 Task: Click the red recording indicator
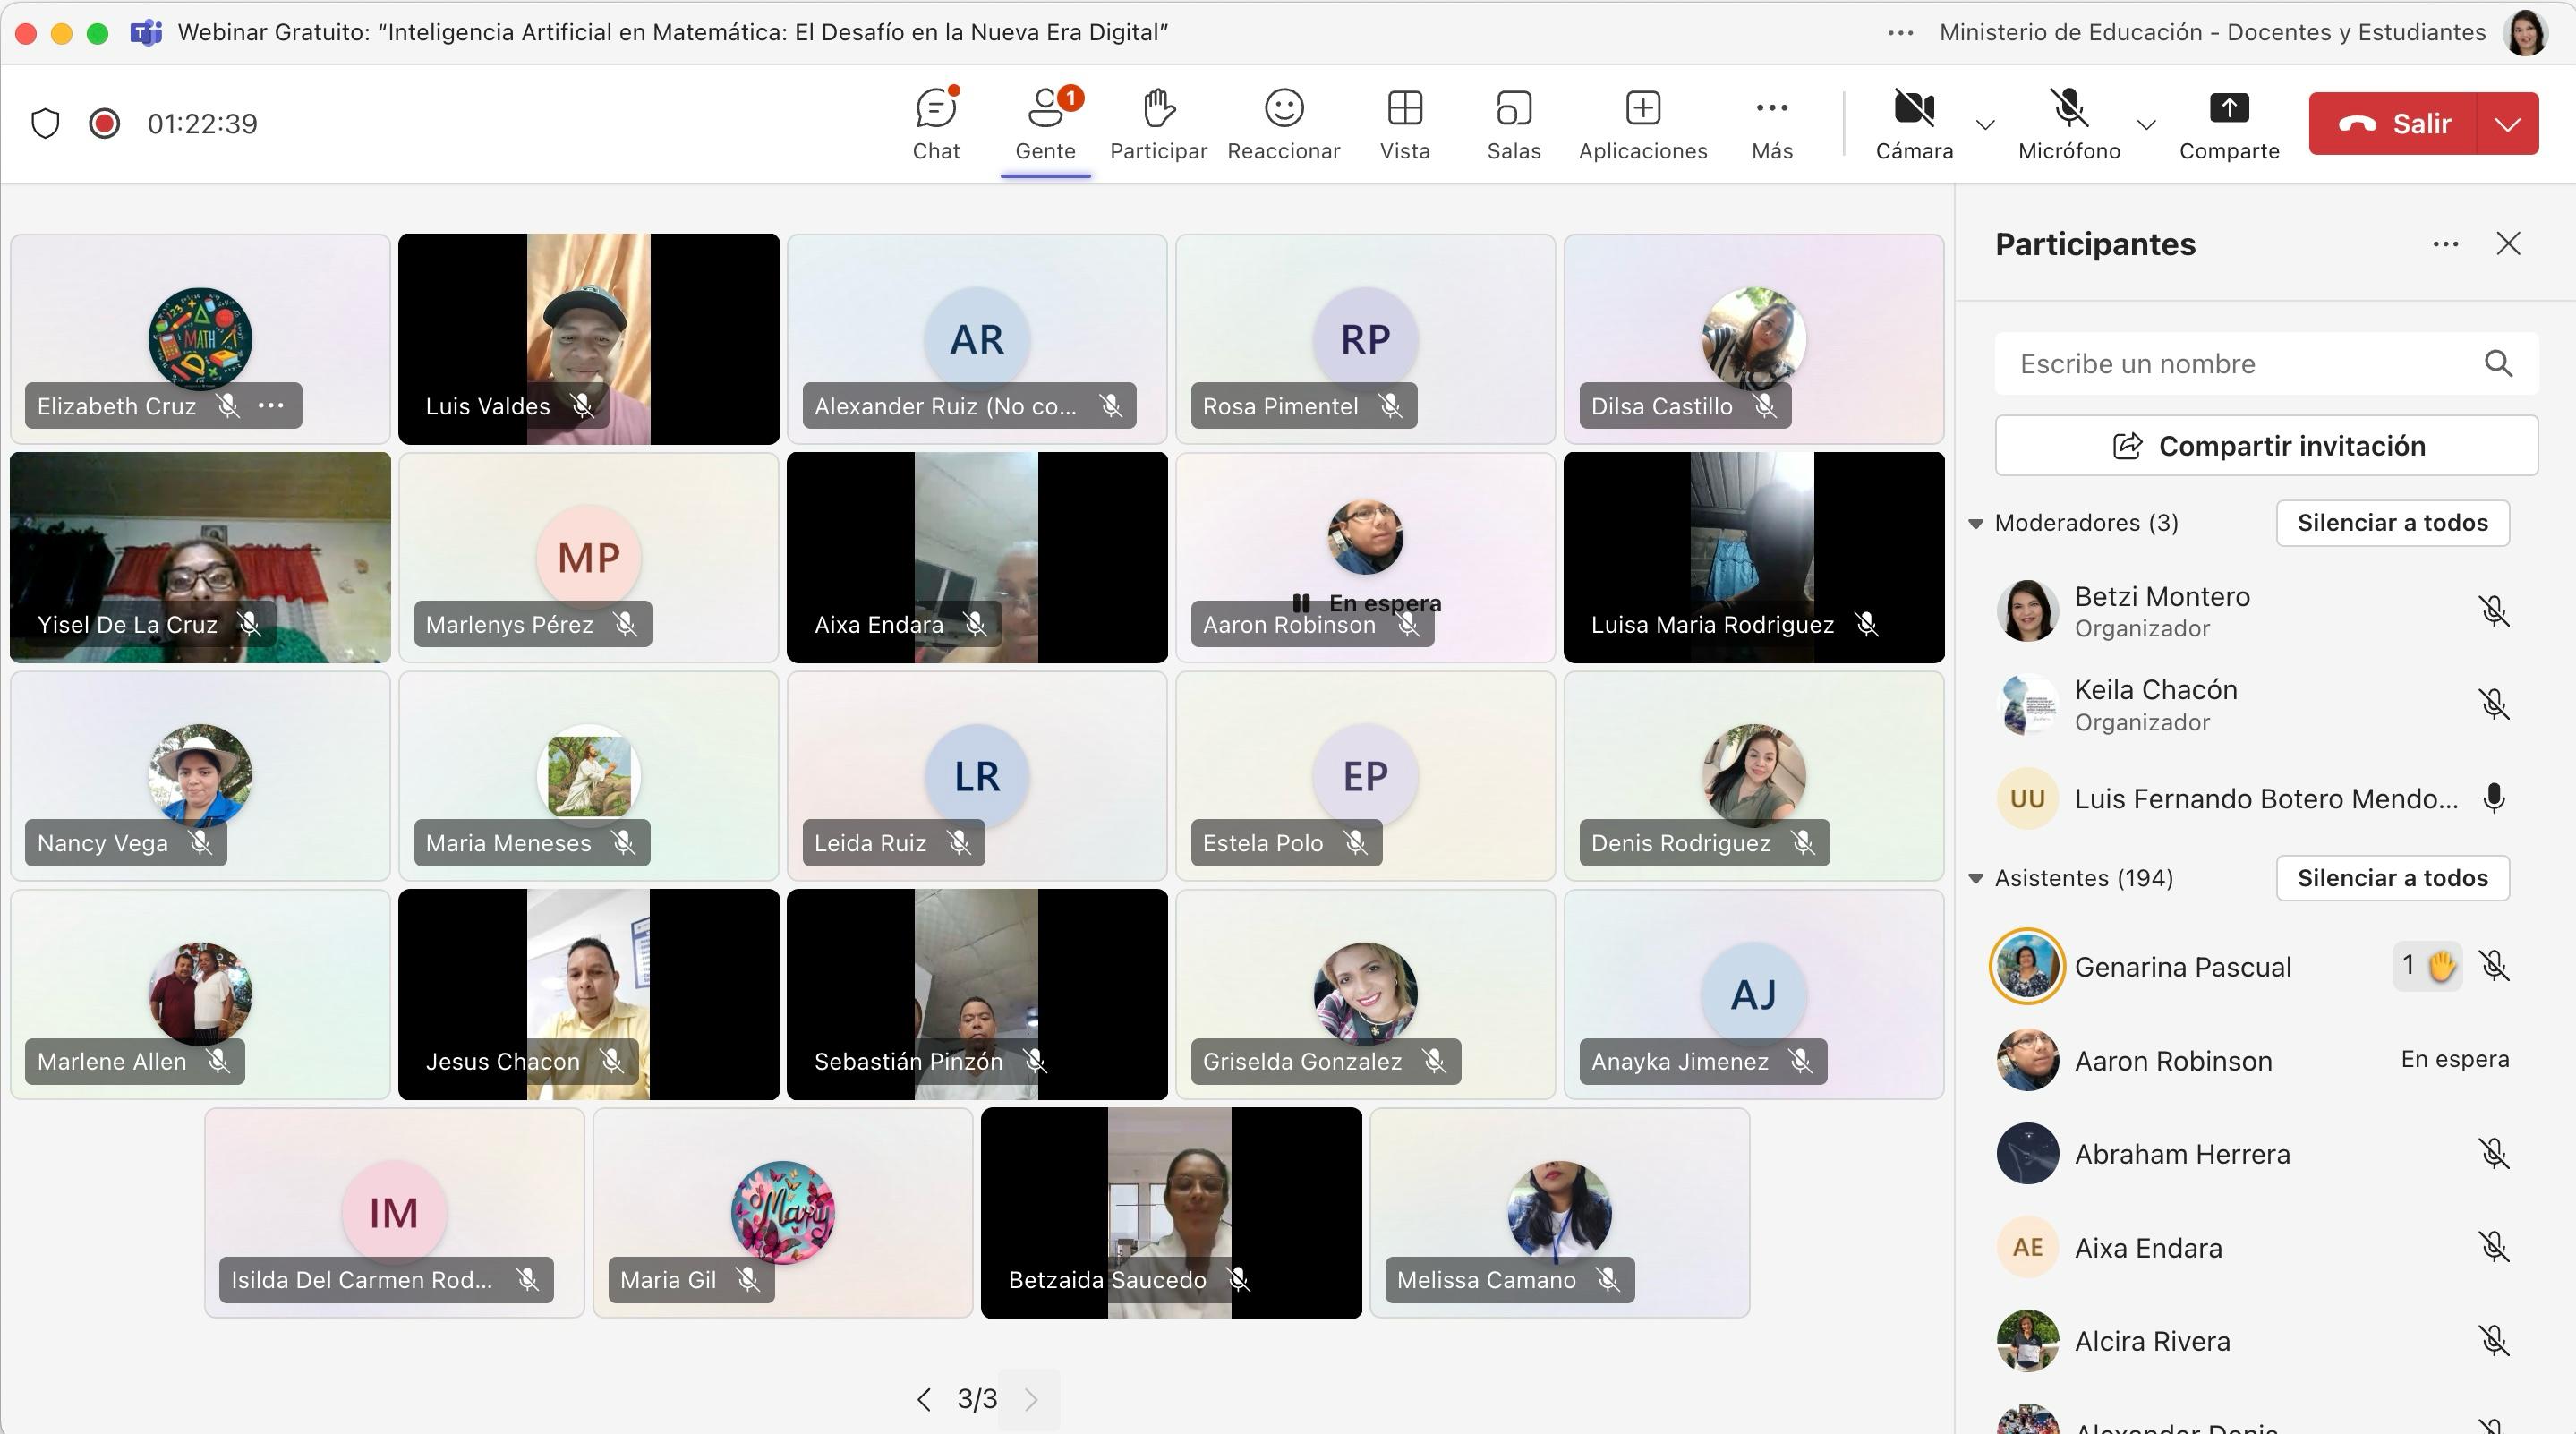coord(104,123)
